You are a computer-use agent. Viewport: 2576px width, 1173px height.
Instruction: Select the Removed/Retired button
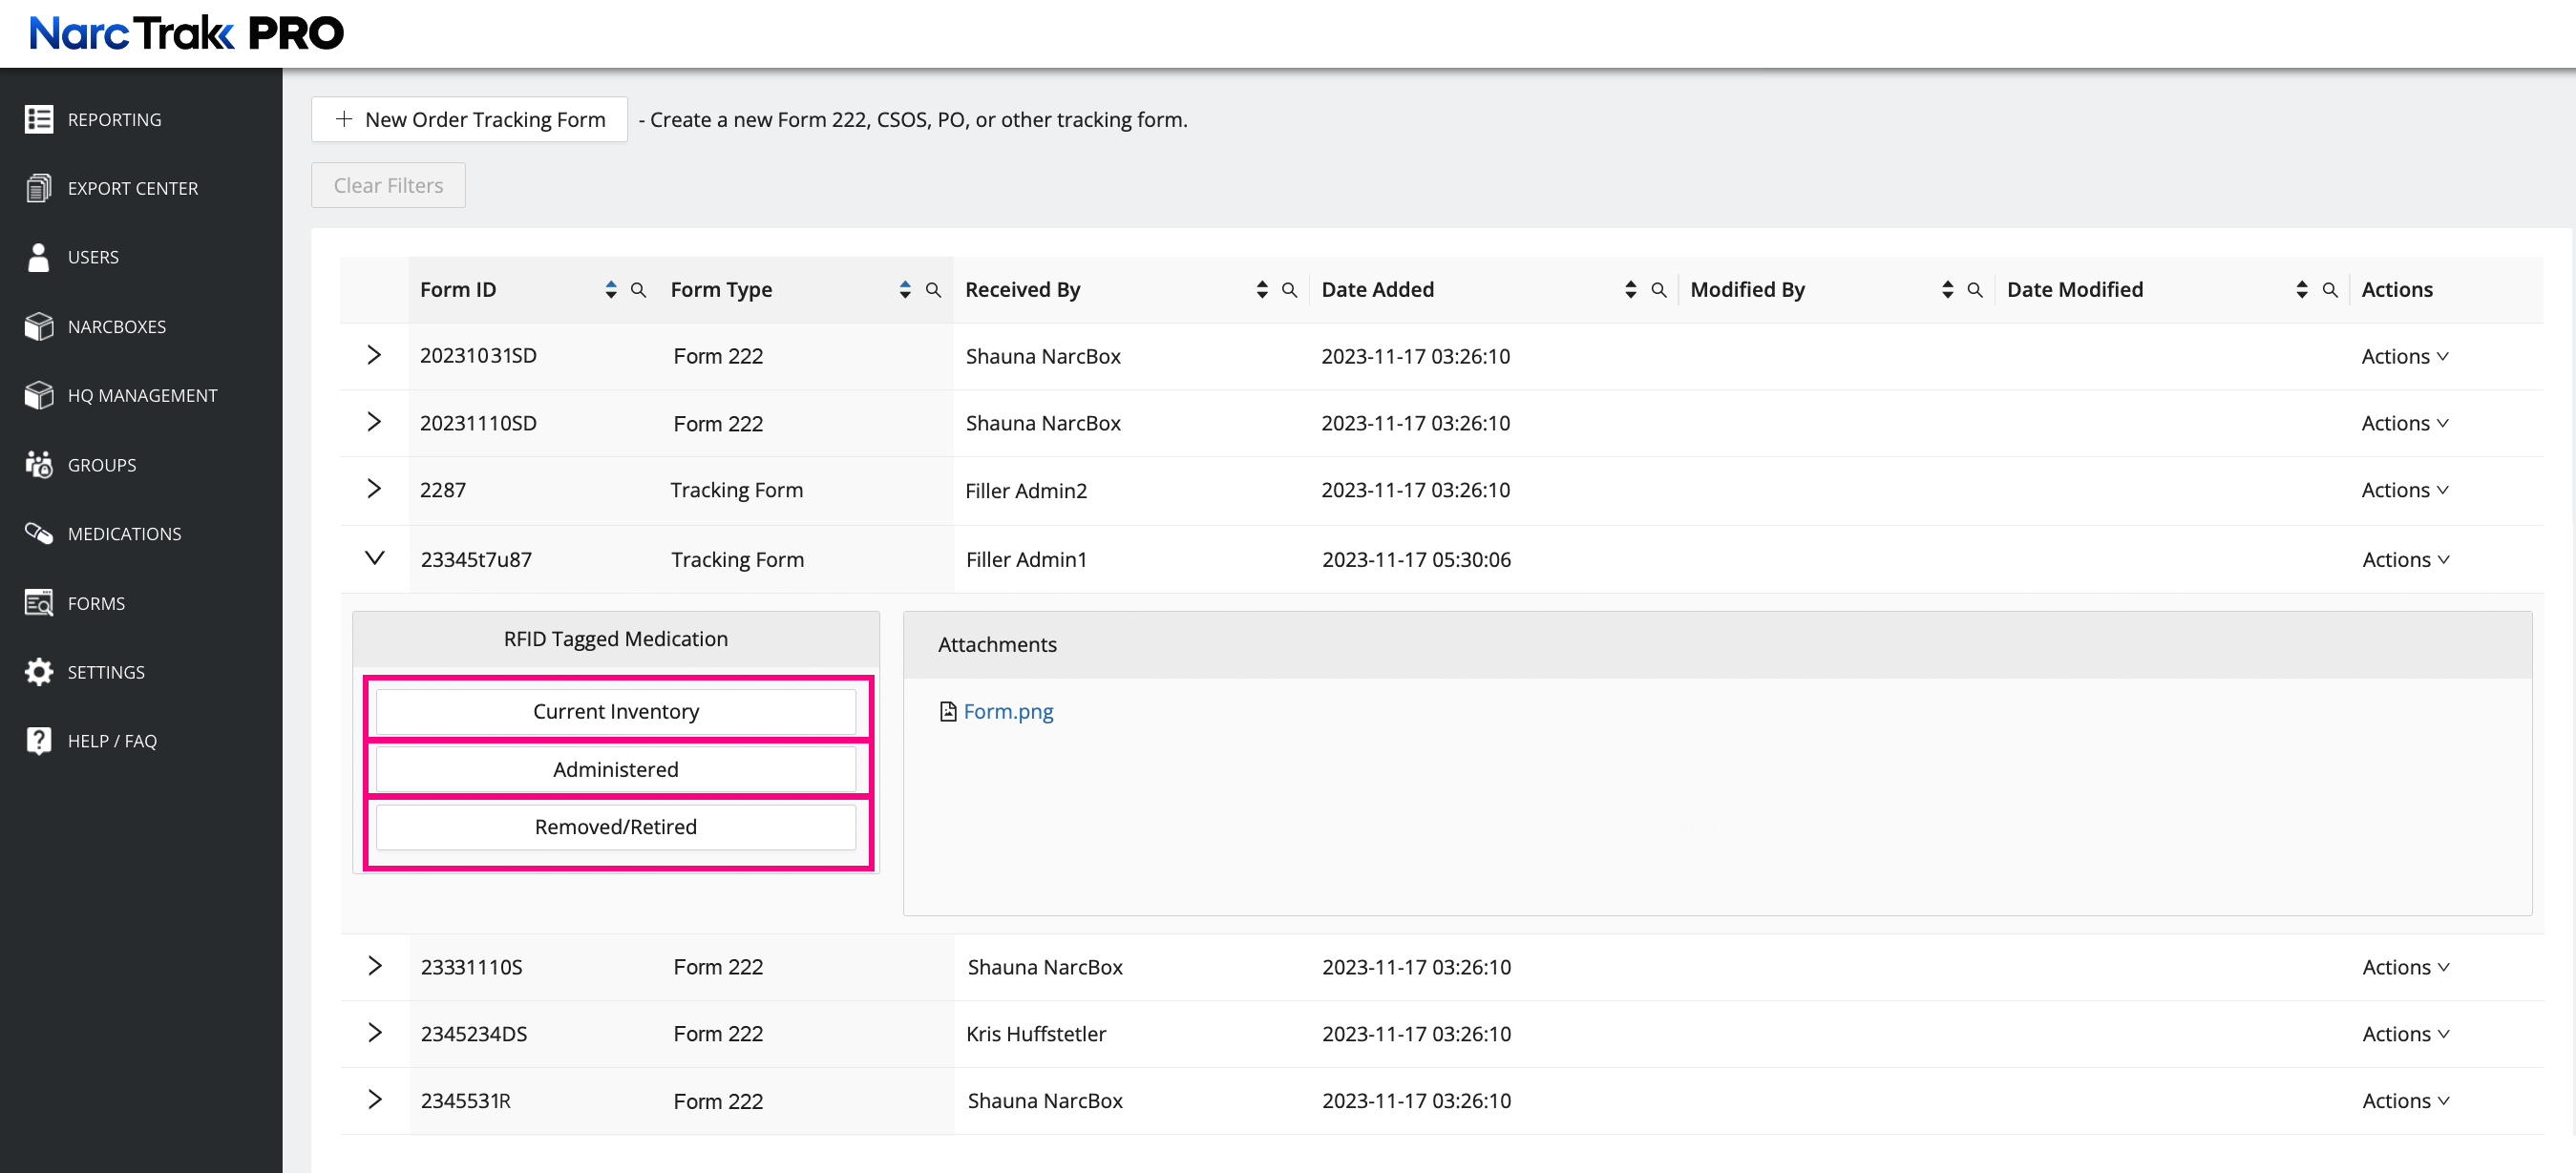pos(615,827)
